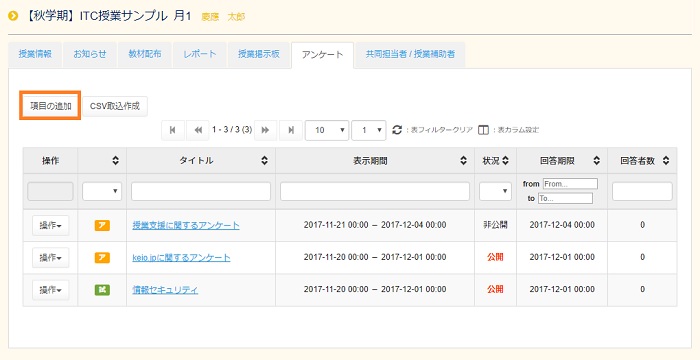Open the 情報セキュリティ link
700x360 pixels.
coord(165,290)
